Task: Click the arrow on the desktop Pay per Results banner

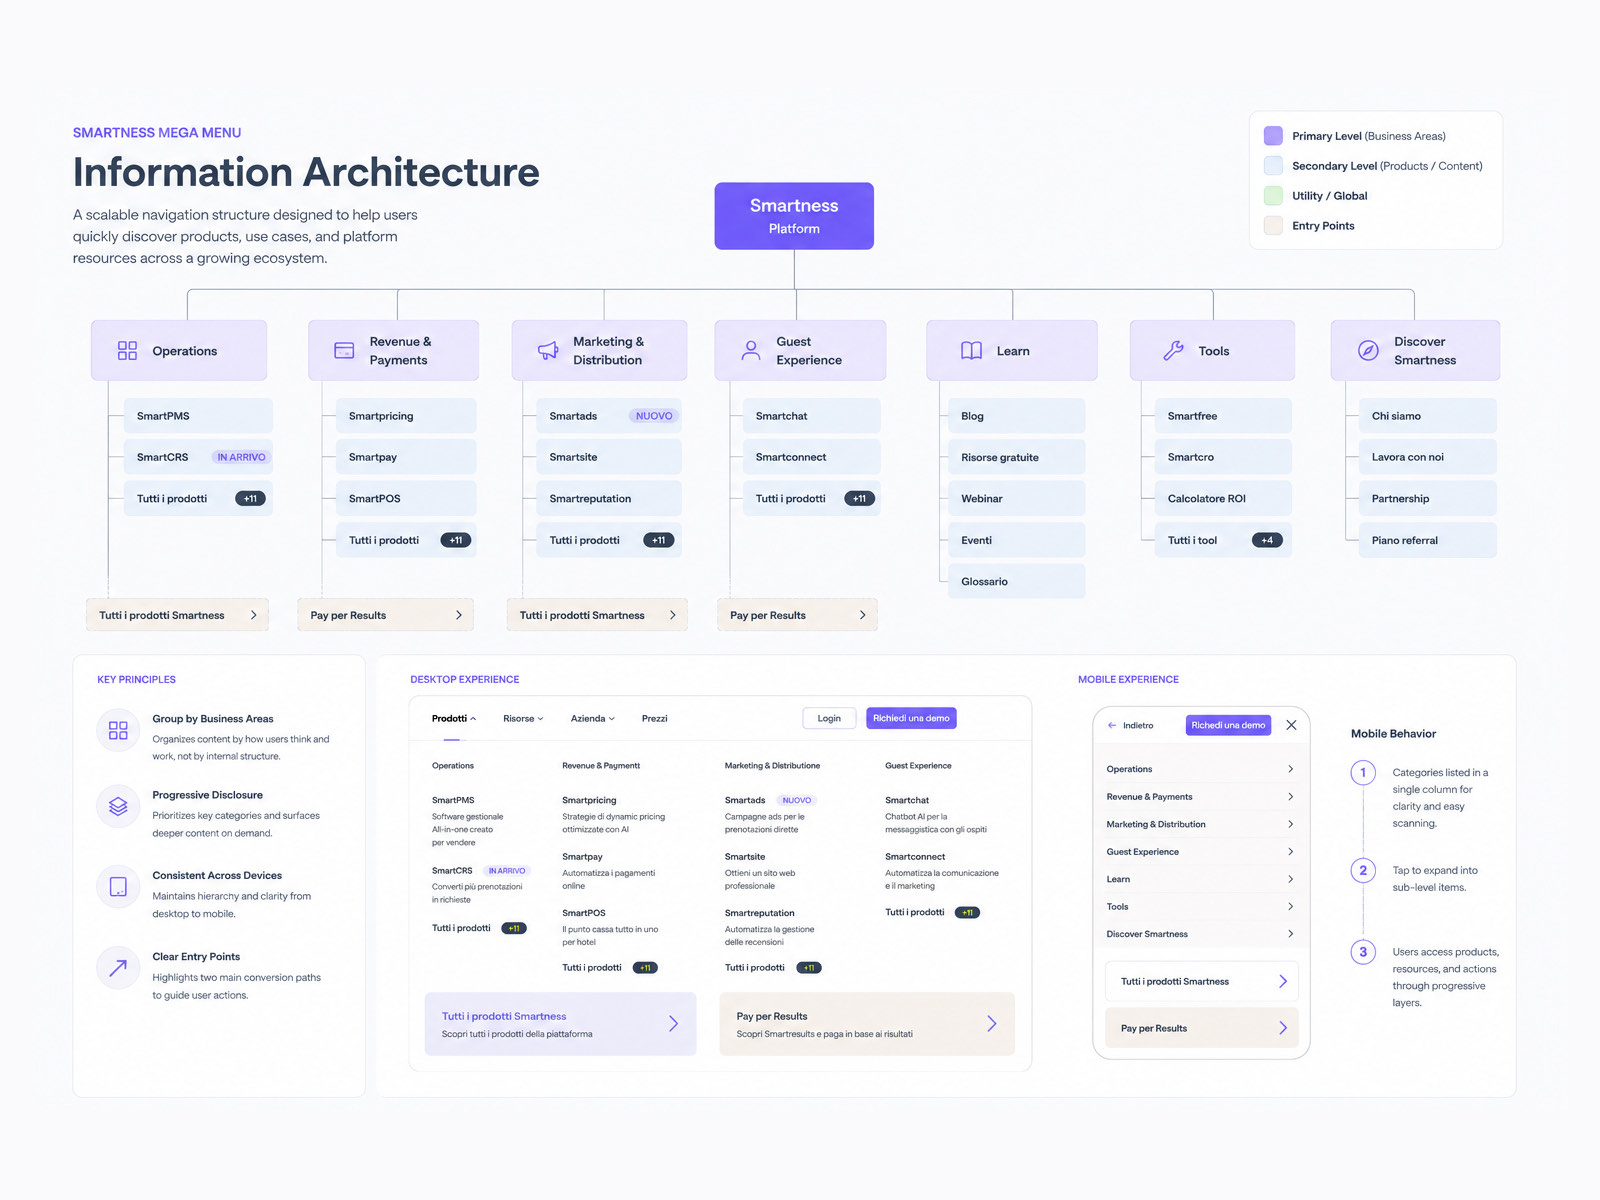Action: pos(992,1024)
